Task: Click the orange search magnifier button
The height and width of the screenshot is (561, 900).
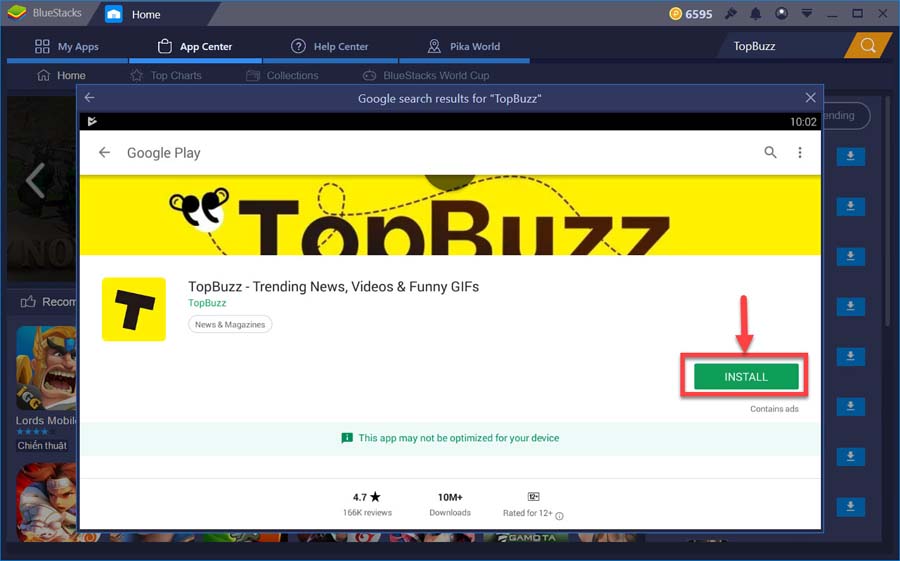Action: coord(868,46)
